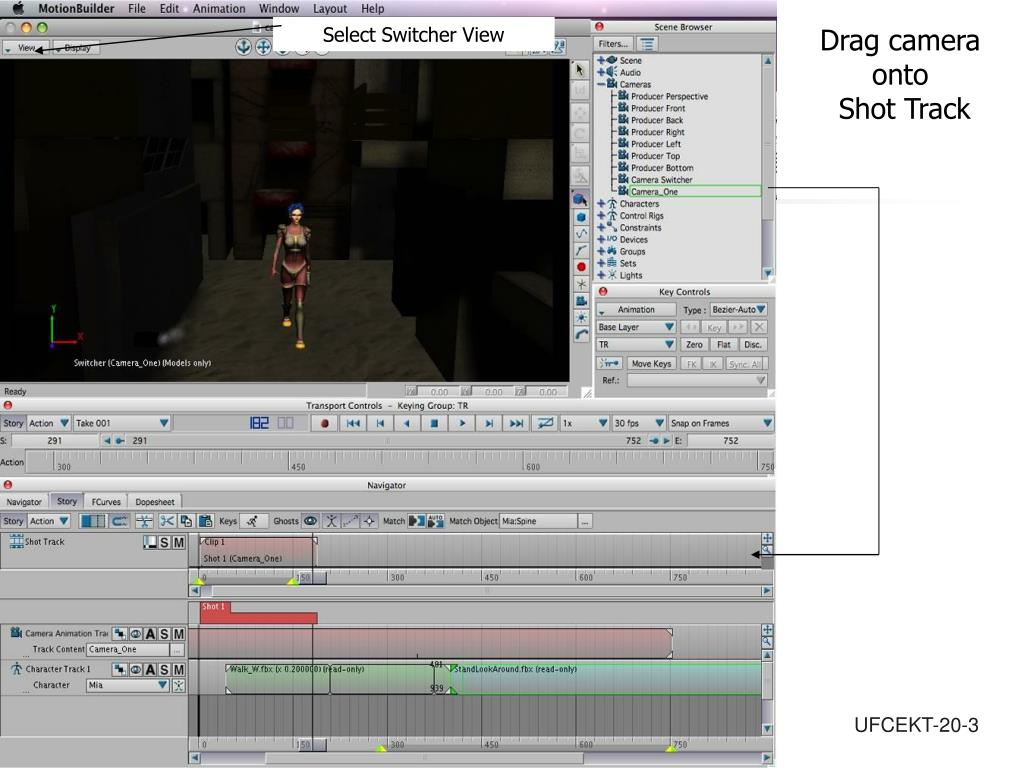Click the play forward transport button
1024x768 pixels.
tap(462, 423)
